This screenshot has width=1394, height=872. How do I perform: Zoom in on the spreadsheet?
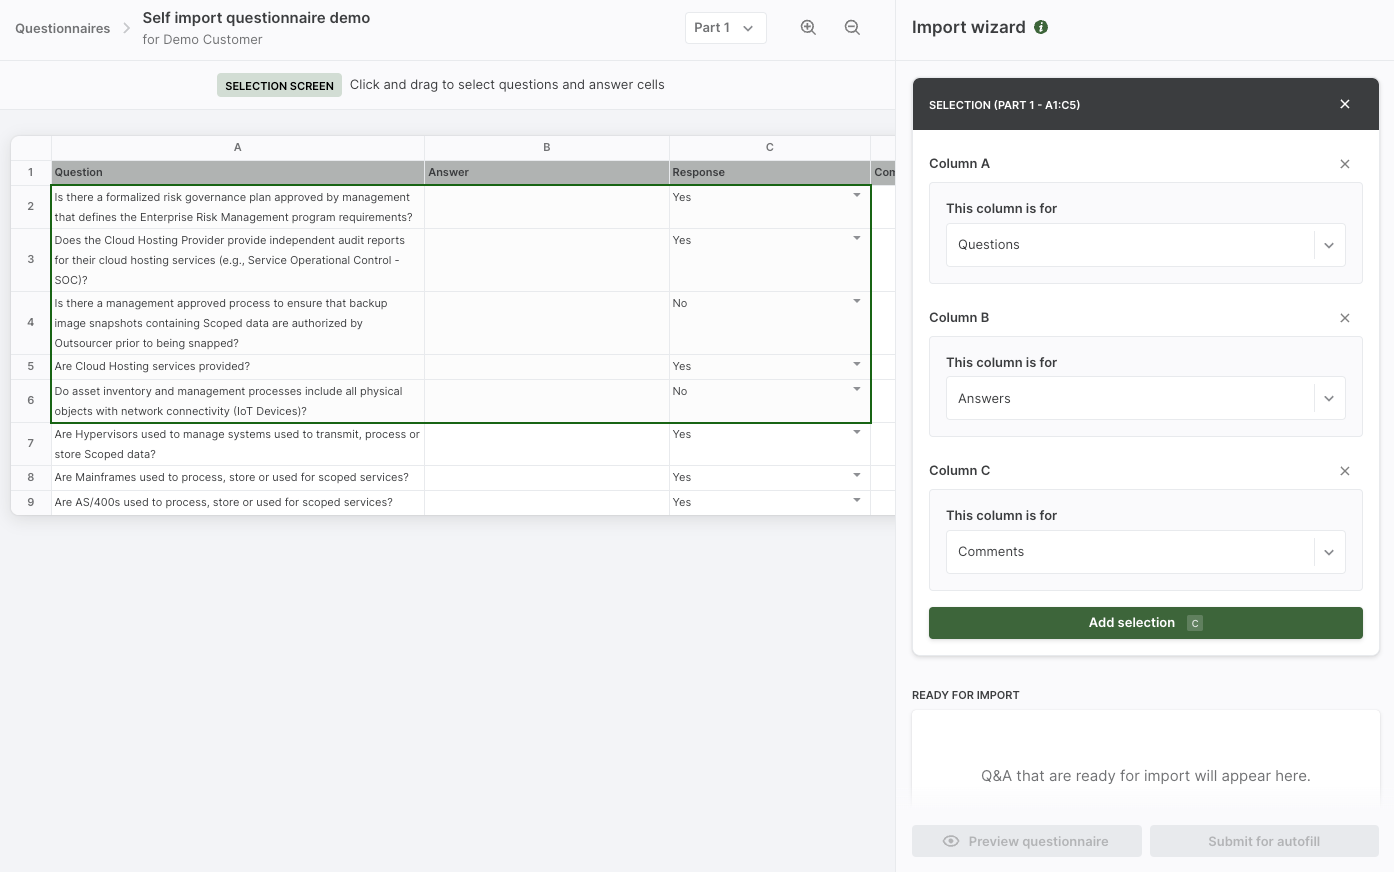click(x=808, y=28)
